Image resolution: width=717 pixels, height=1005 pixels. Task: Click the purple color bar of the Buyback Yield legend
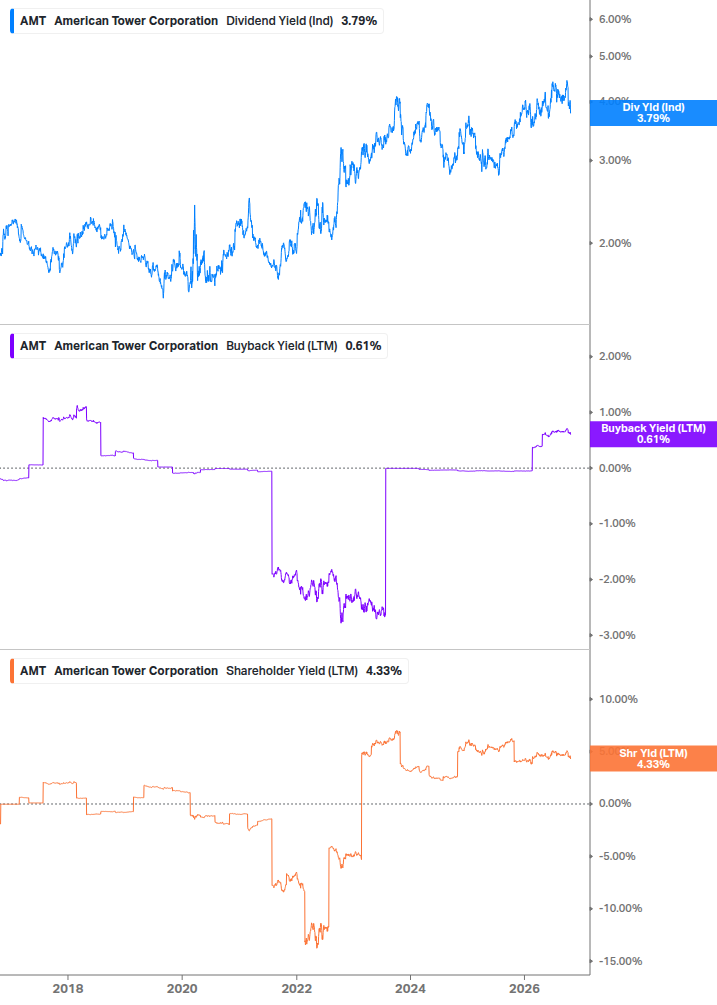12,345
